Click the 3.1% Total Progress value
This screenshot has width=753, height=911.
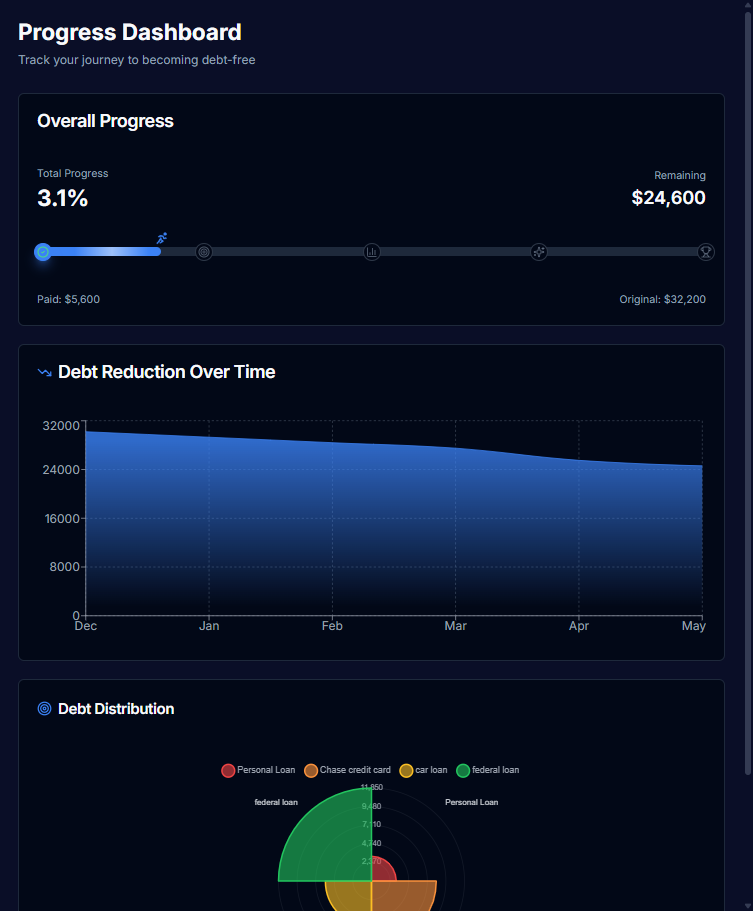click(62, 198)
